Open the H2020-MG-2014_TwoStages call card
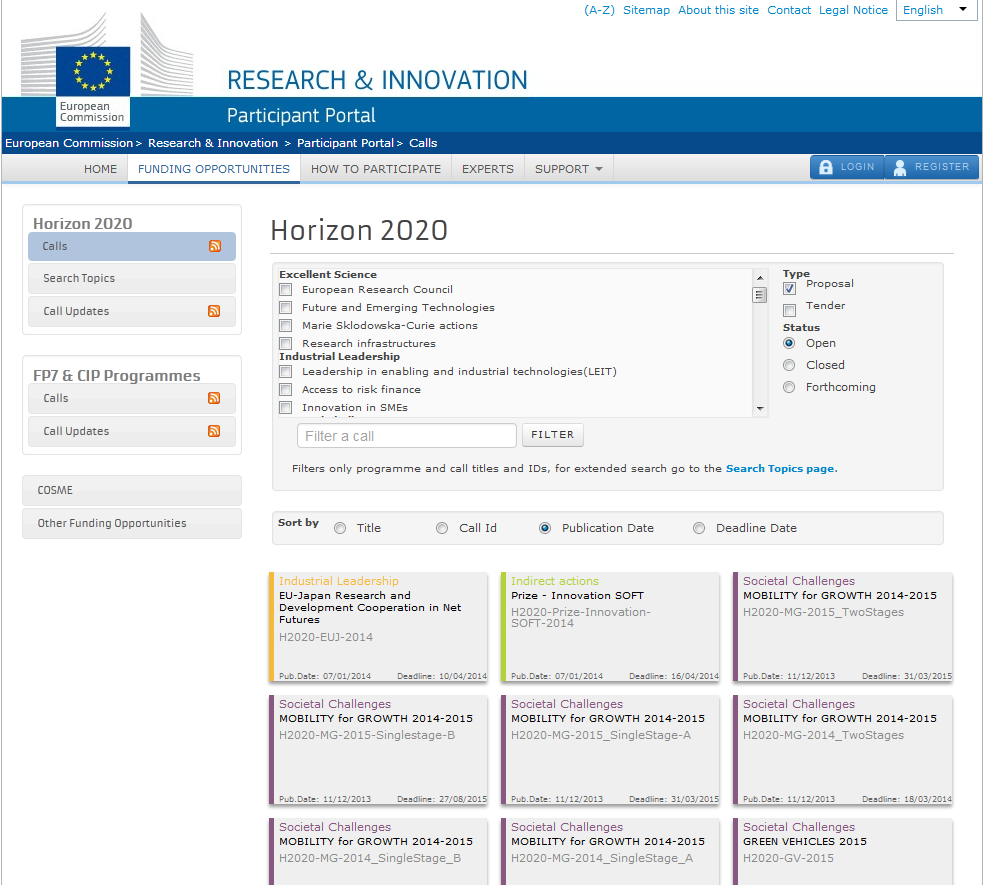This screenshot has height=885, width=987. [x=843, y=750]
